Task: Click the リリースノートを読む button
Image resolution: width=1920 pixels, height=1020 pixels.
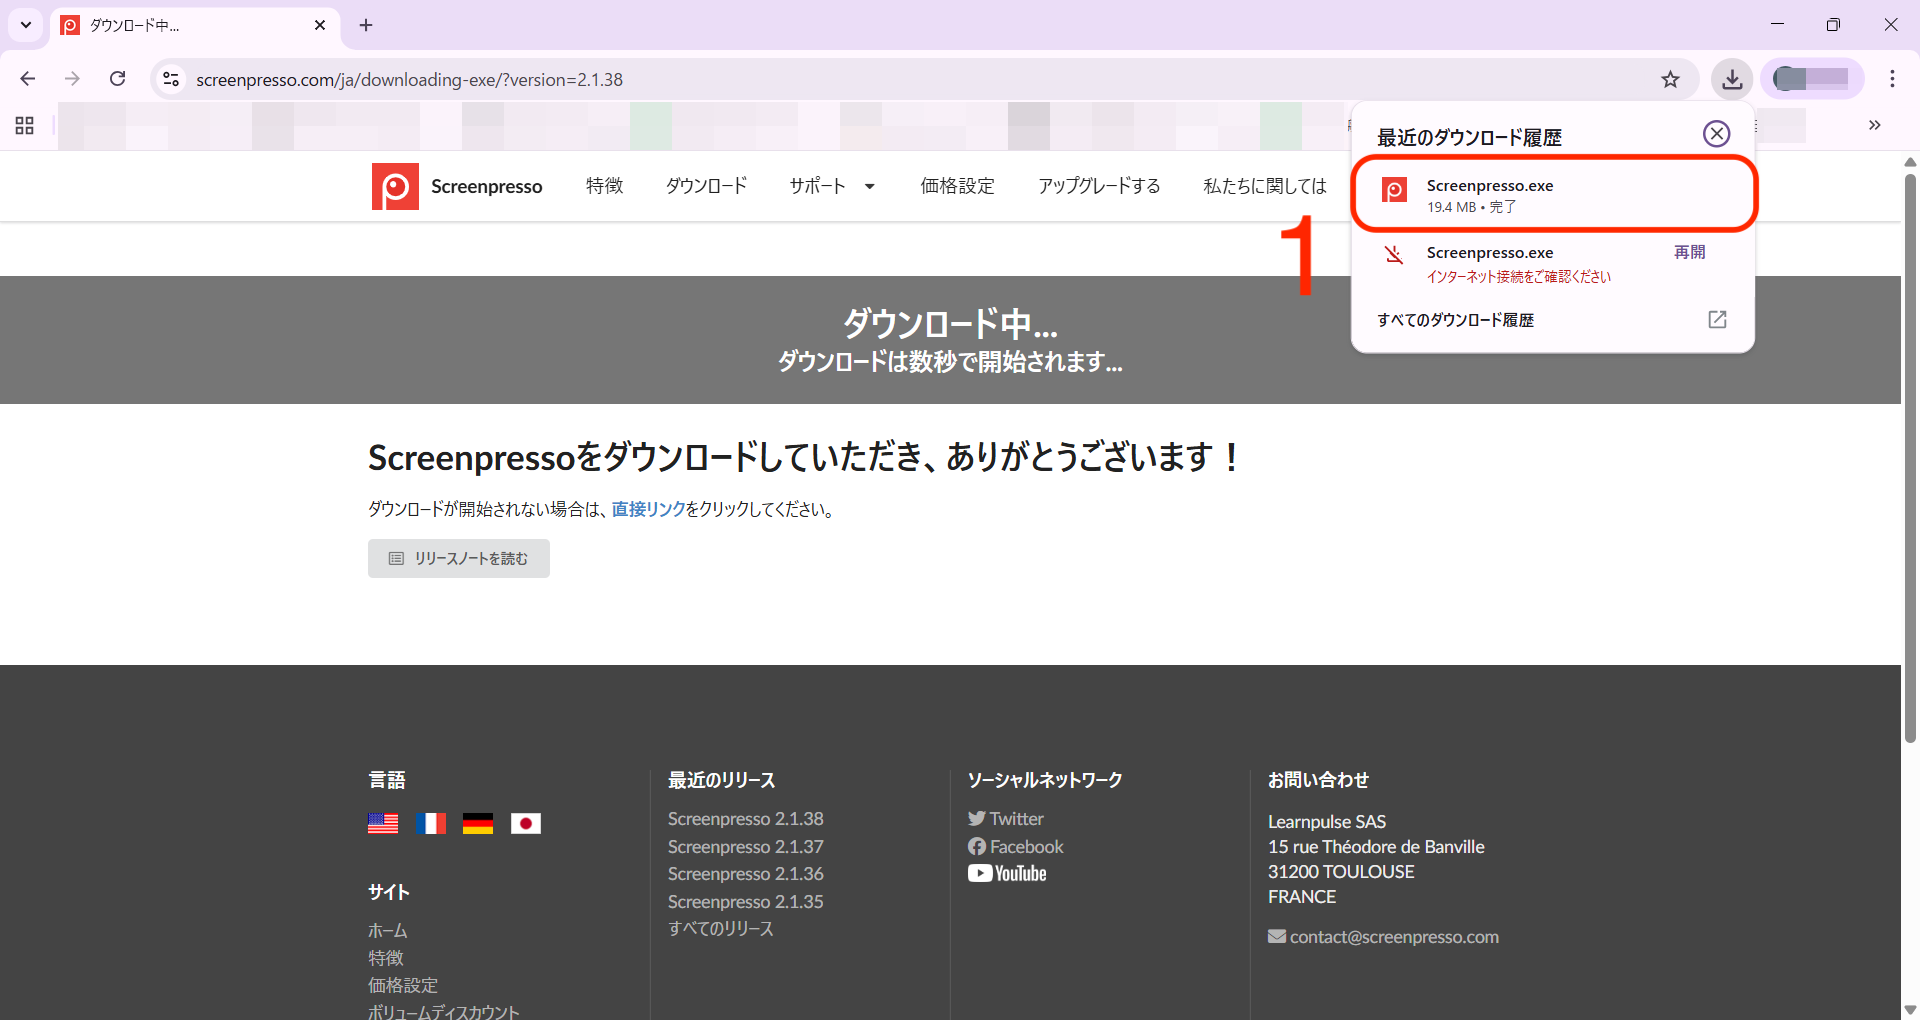Action: pyautogui.click(x=458, y=558)
